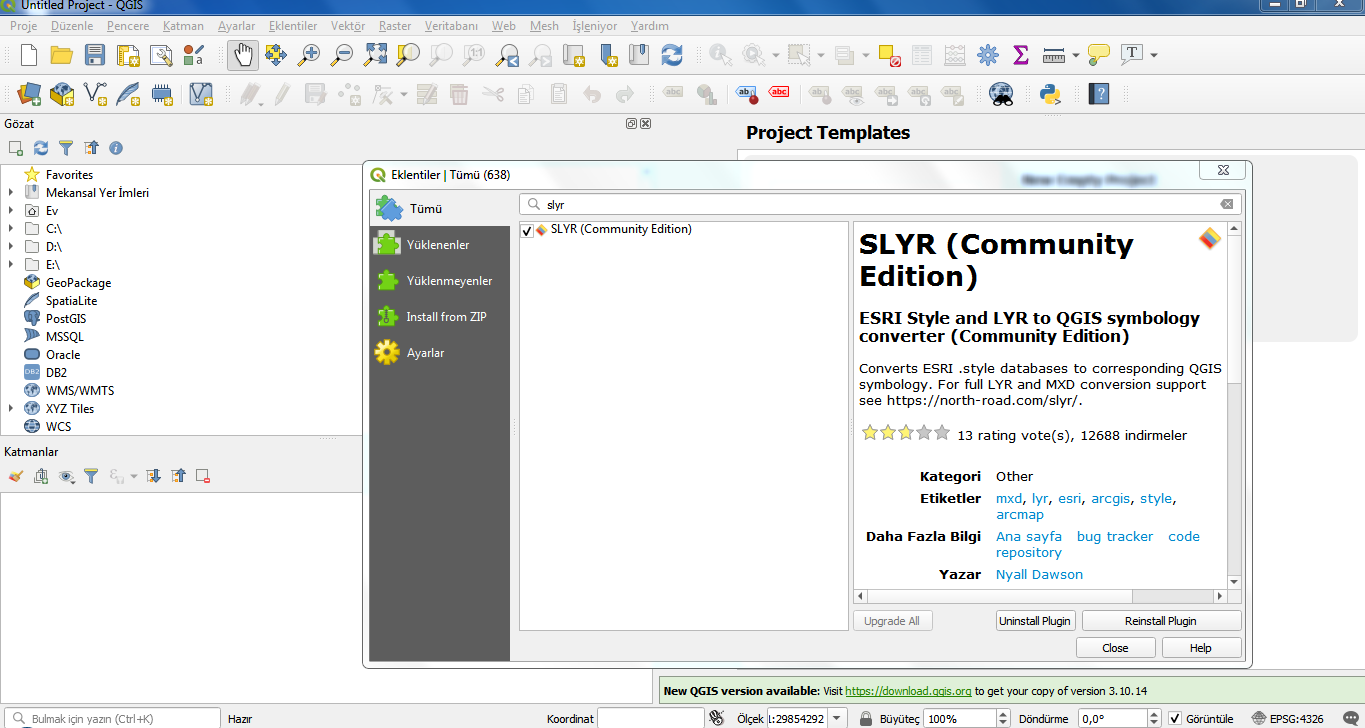Activate the Zoom In tool

tap(309, 55)
